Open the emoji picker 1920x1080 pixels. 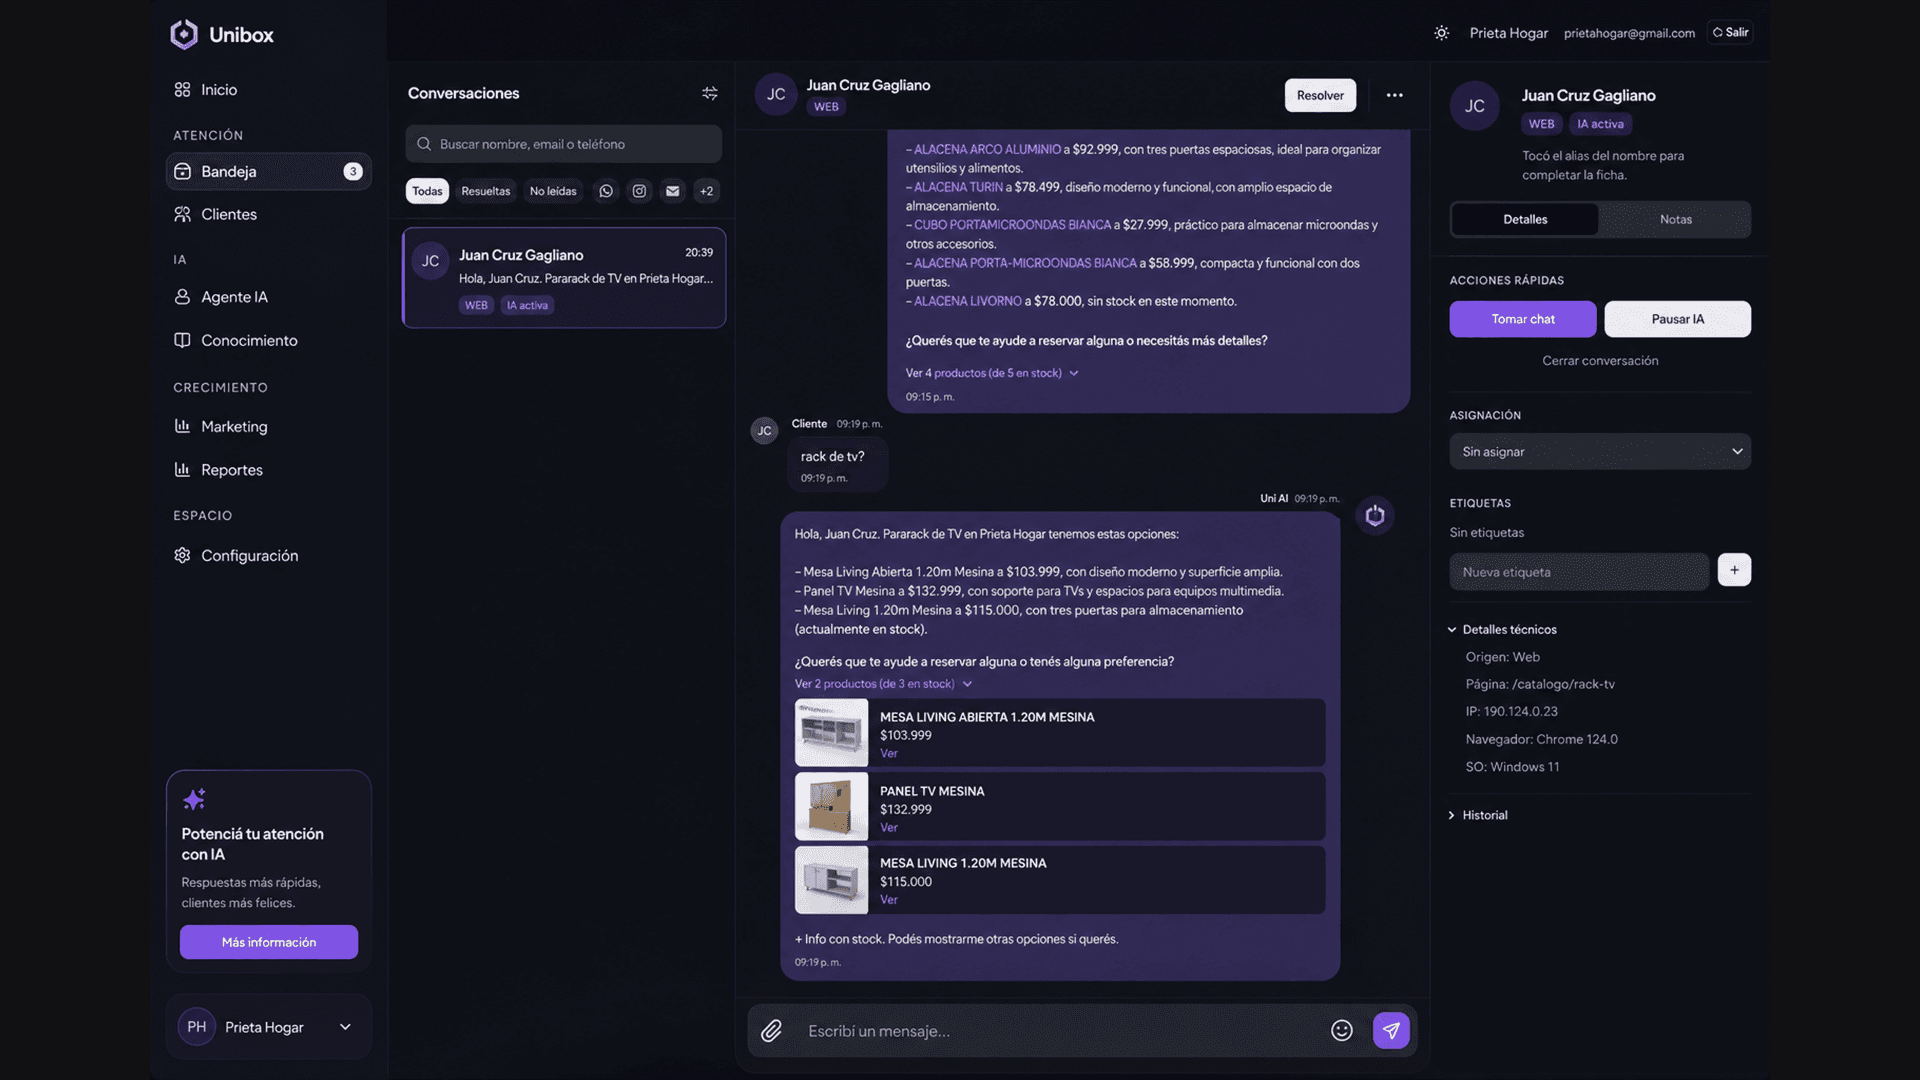(x=1342, y=1030)
